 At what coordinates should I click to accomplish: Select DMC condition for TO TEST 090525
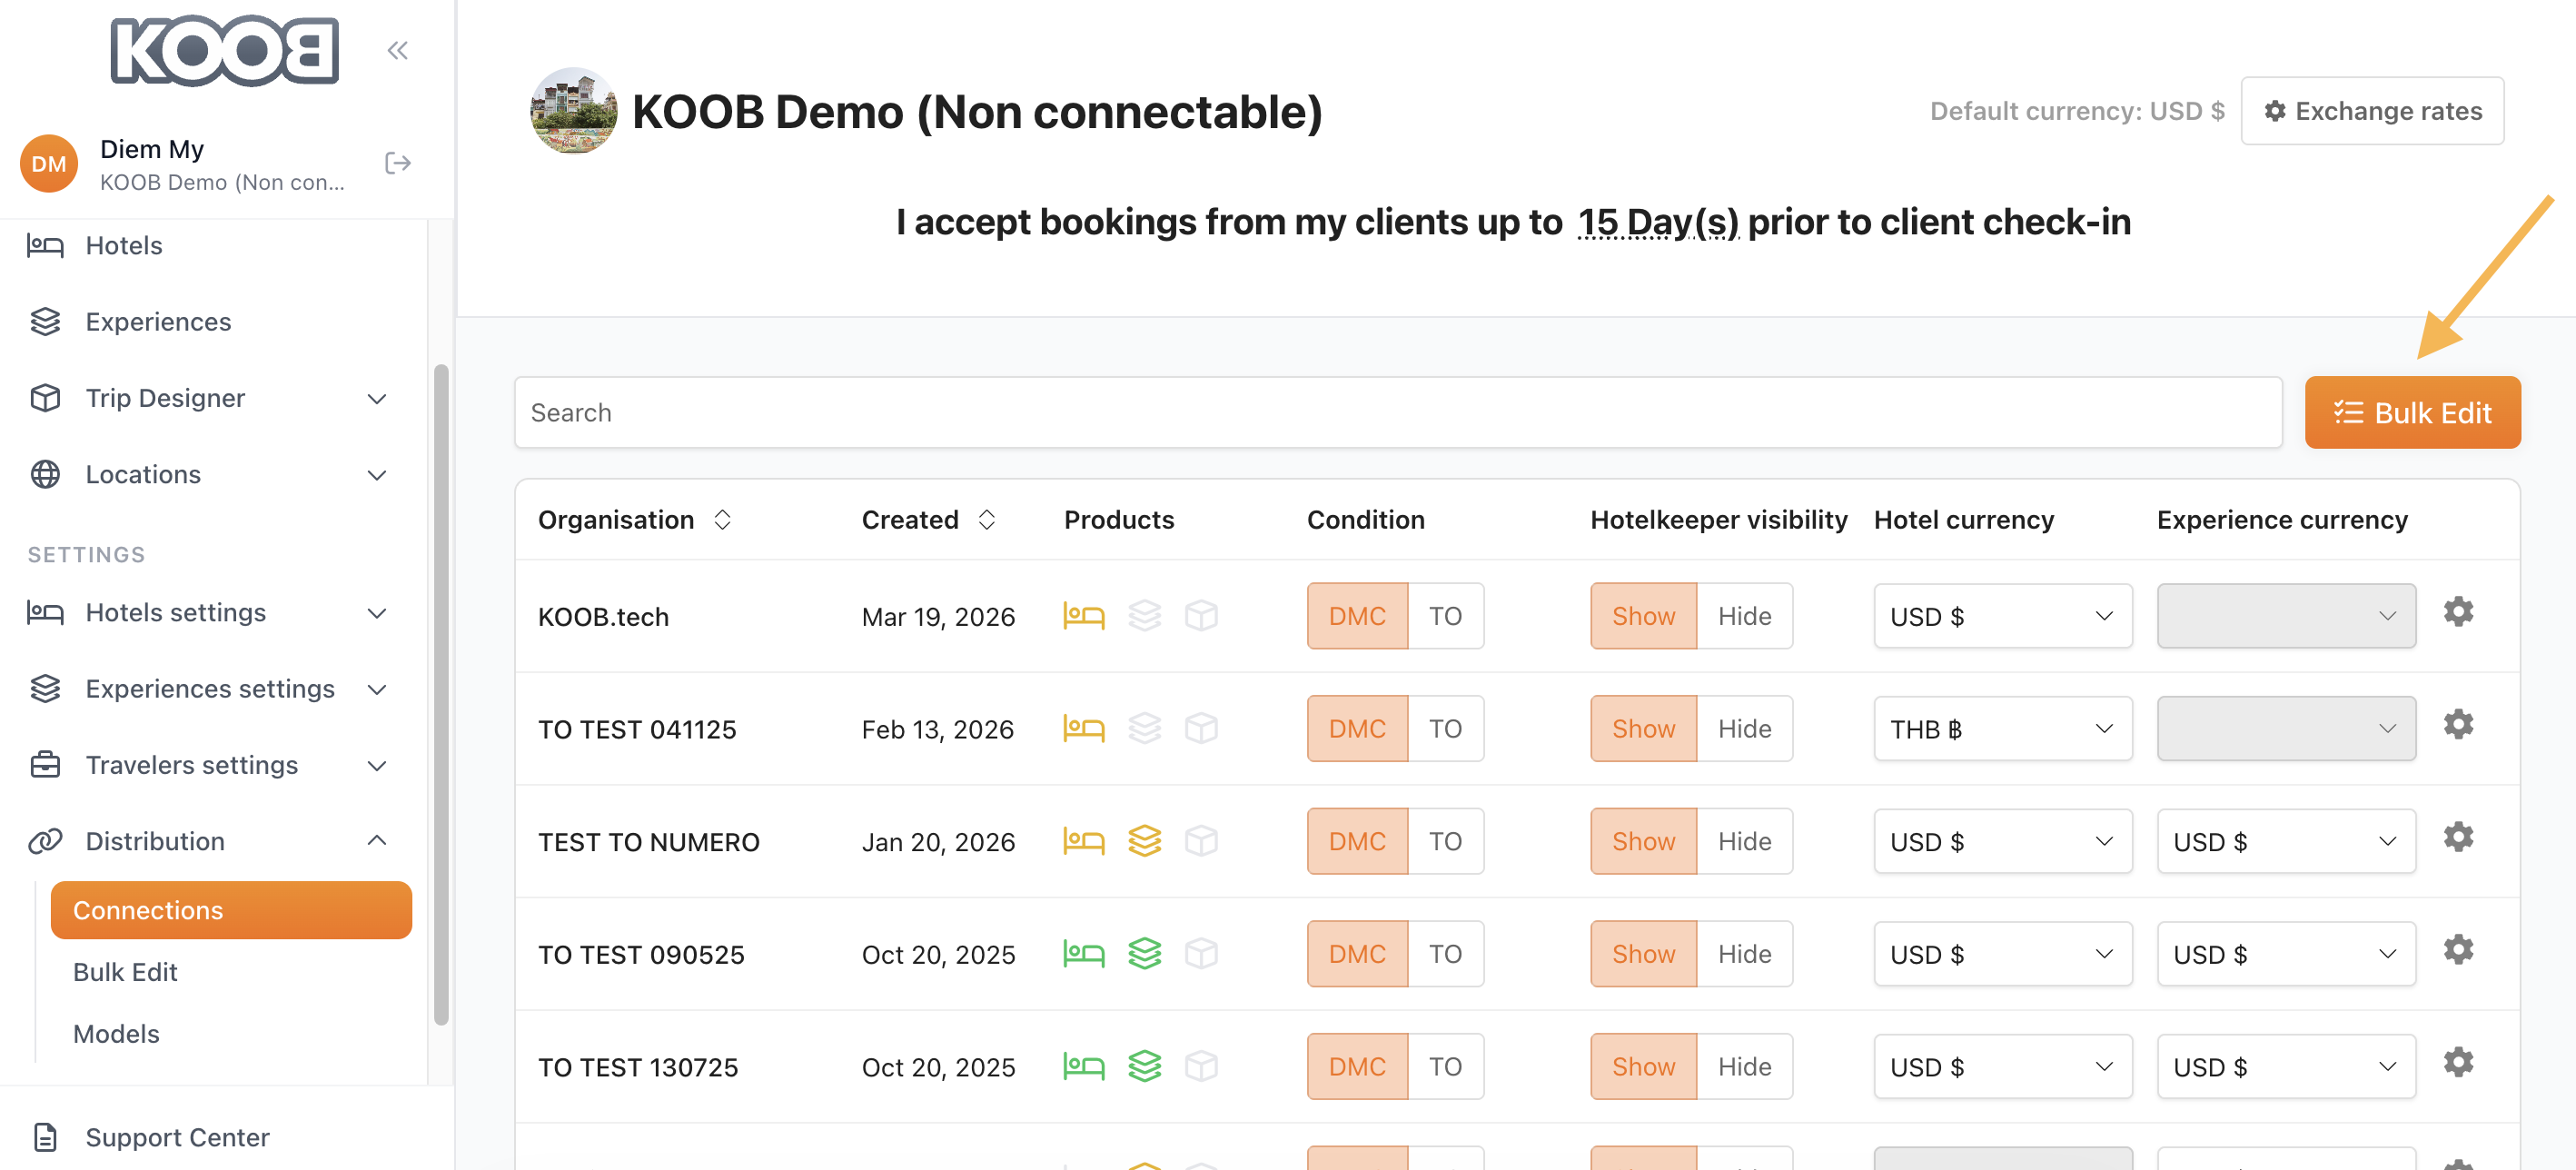[x=1356, y=954]
